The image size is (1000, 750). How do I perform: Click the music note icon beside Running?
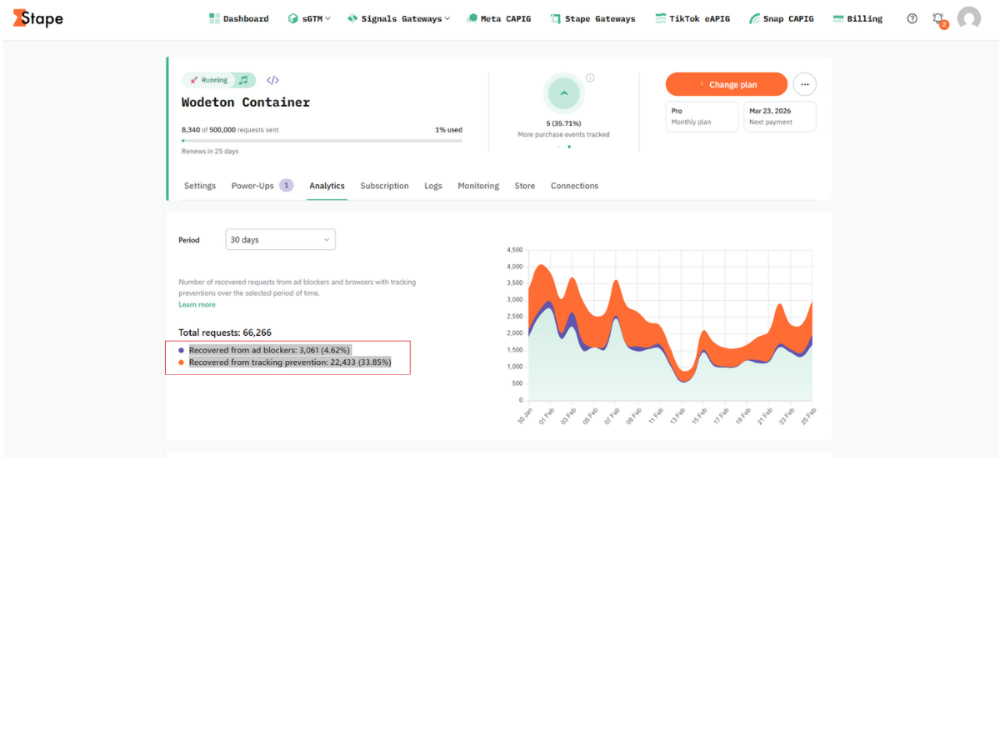coord(243,80)
